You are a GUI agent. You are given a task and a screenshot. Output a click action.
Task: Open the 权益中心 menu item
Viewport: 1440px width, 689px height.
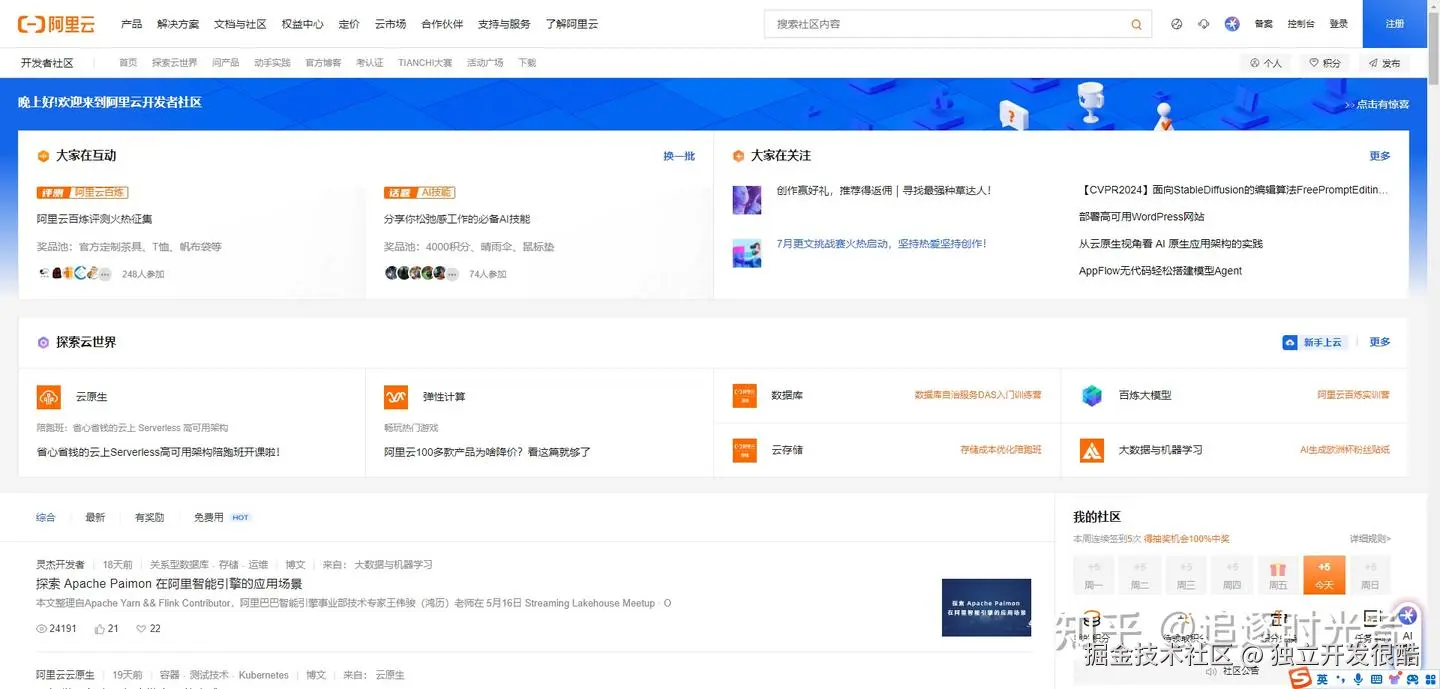[x=302, y=24]
